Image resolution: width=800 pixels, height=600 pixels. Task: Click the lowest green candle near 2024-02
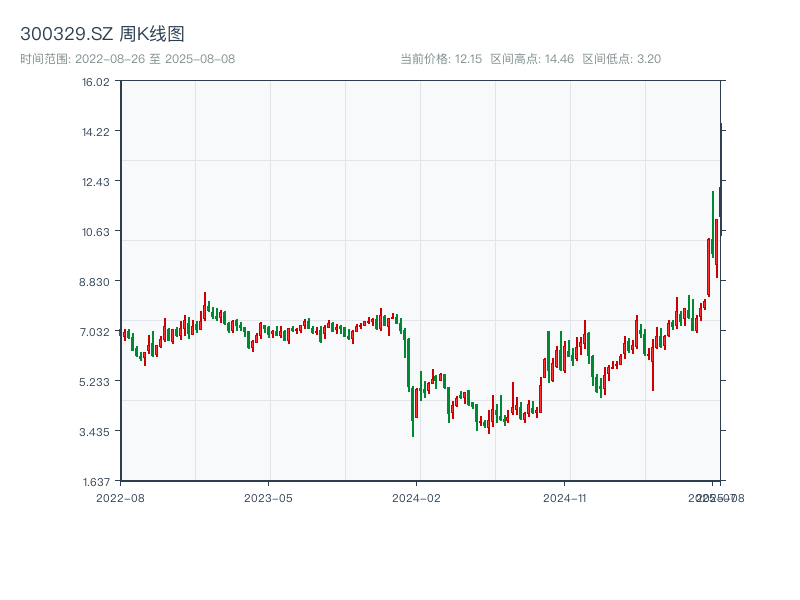[413, 412]
